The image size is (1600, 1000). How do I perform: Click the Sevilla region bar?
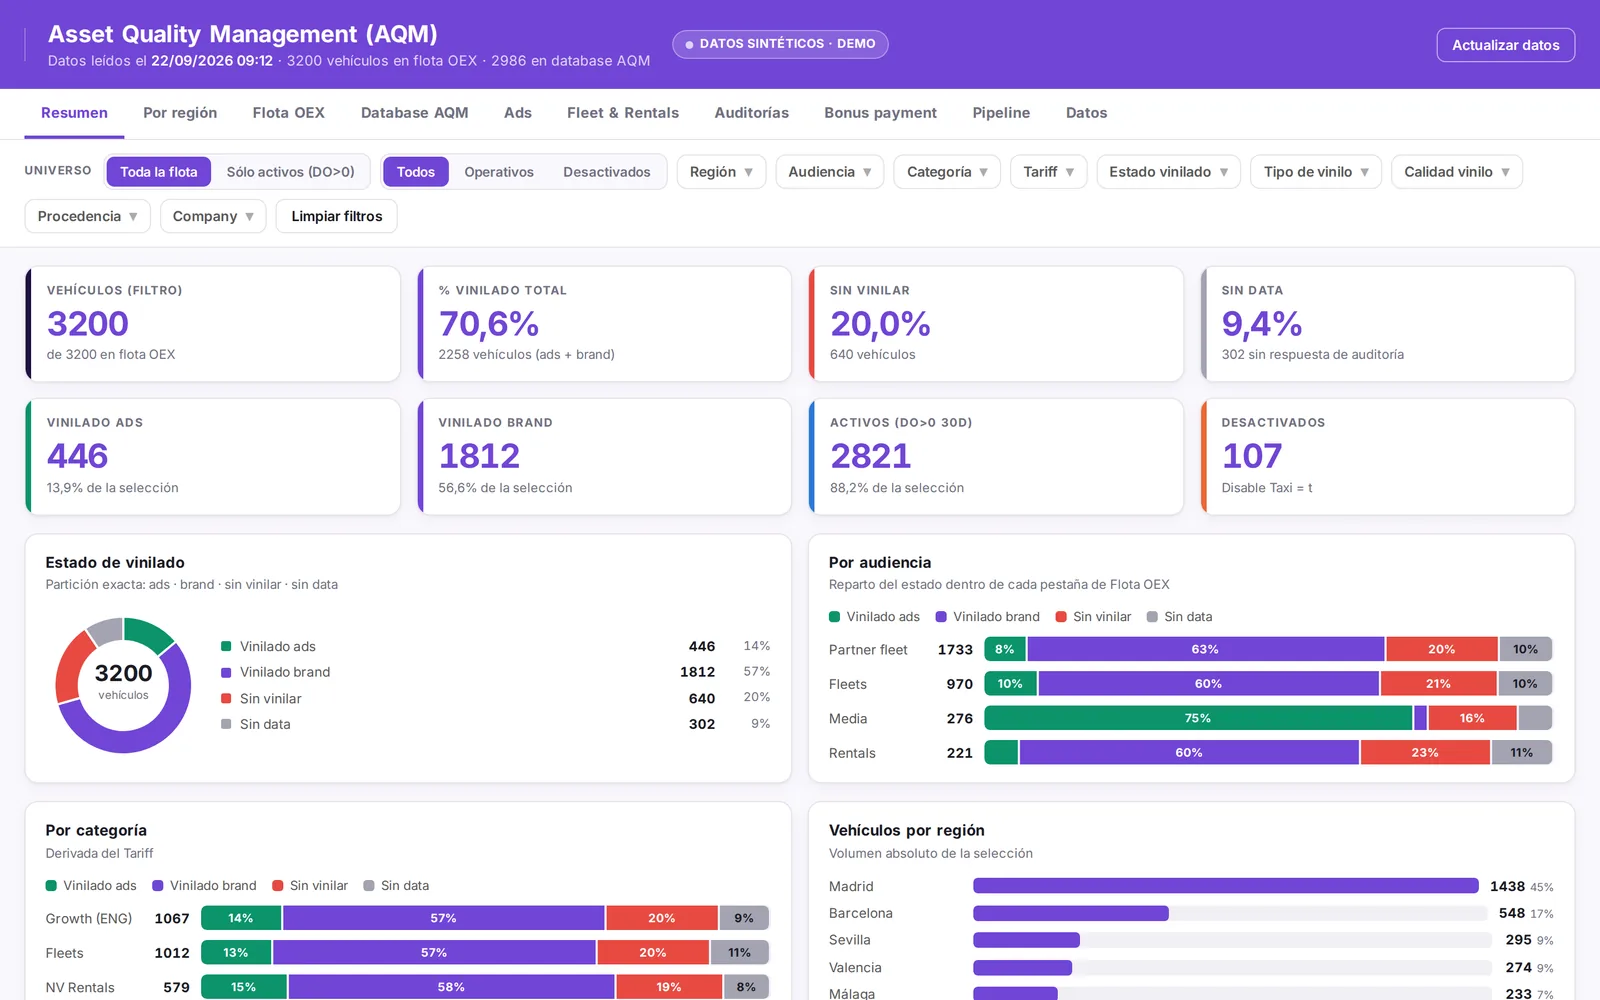1026,940
